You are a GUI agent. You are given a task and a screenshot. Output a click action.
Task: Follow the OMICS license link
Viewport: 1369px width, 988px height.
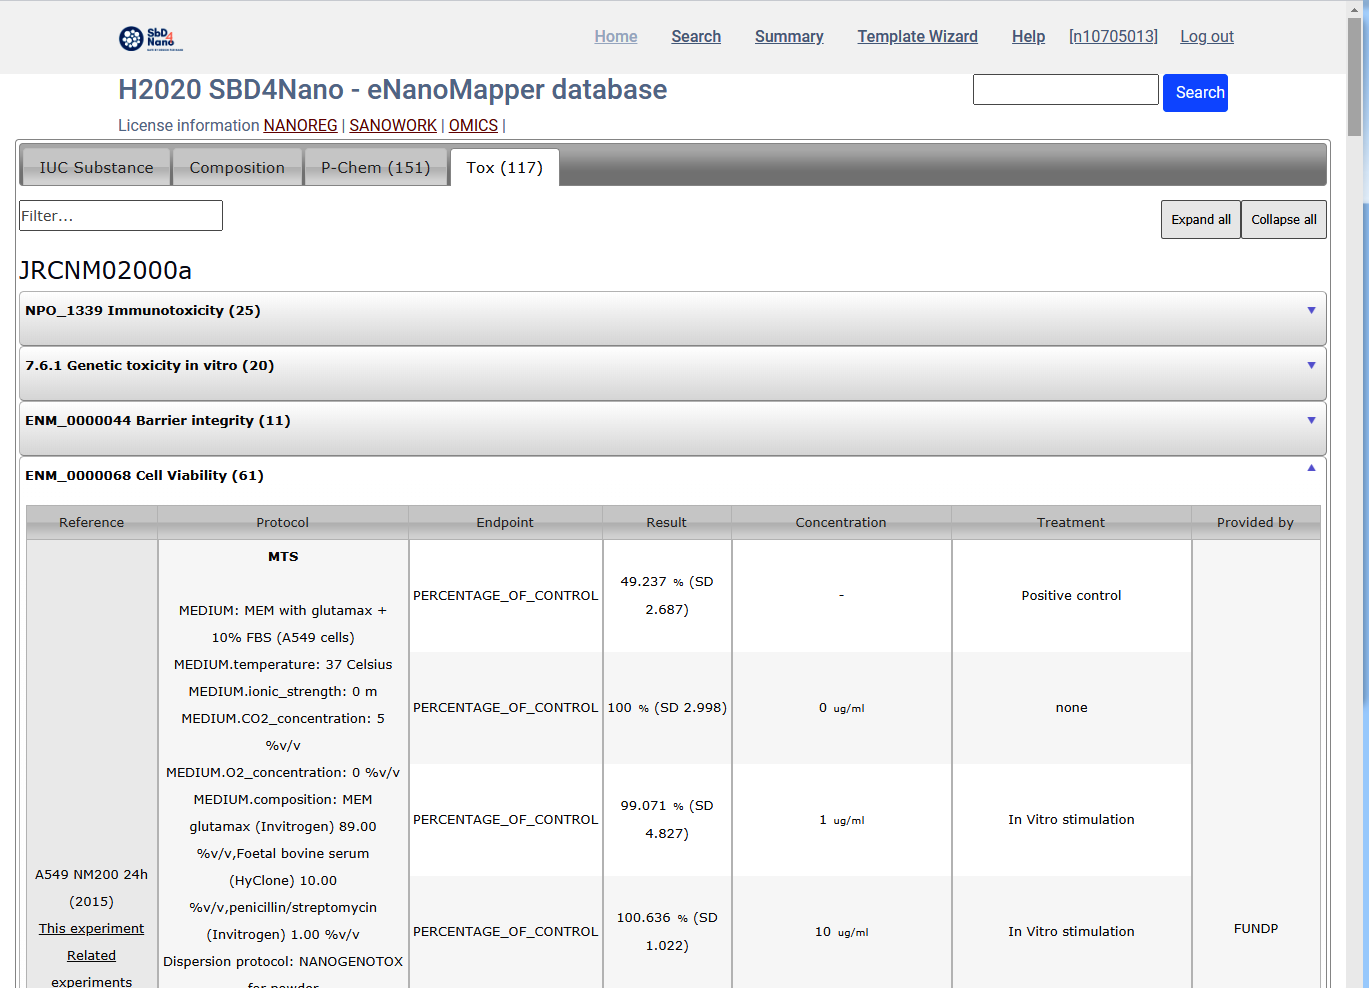click(473, 126)
